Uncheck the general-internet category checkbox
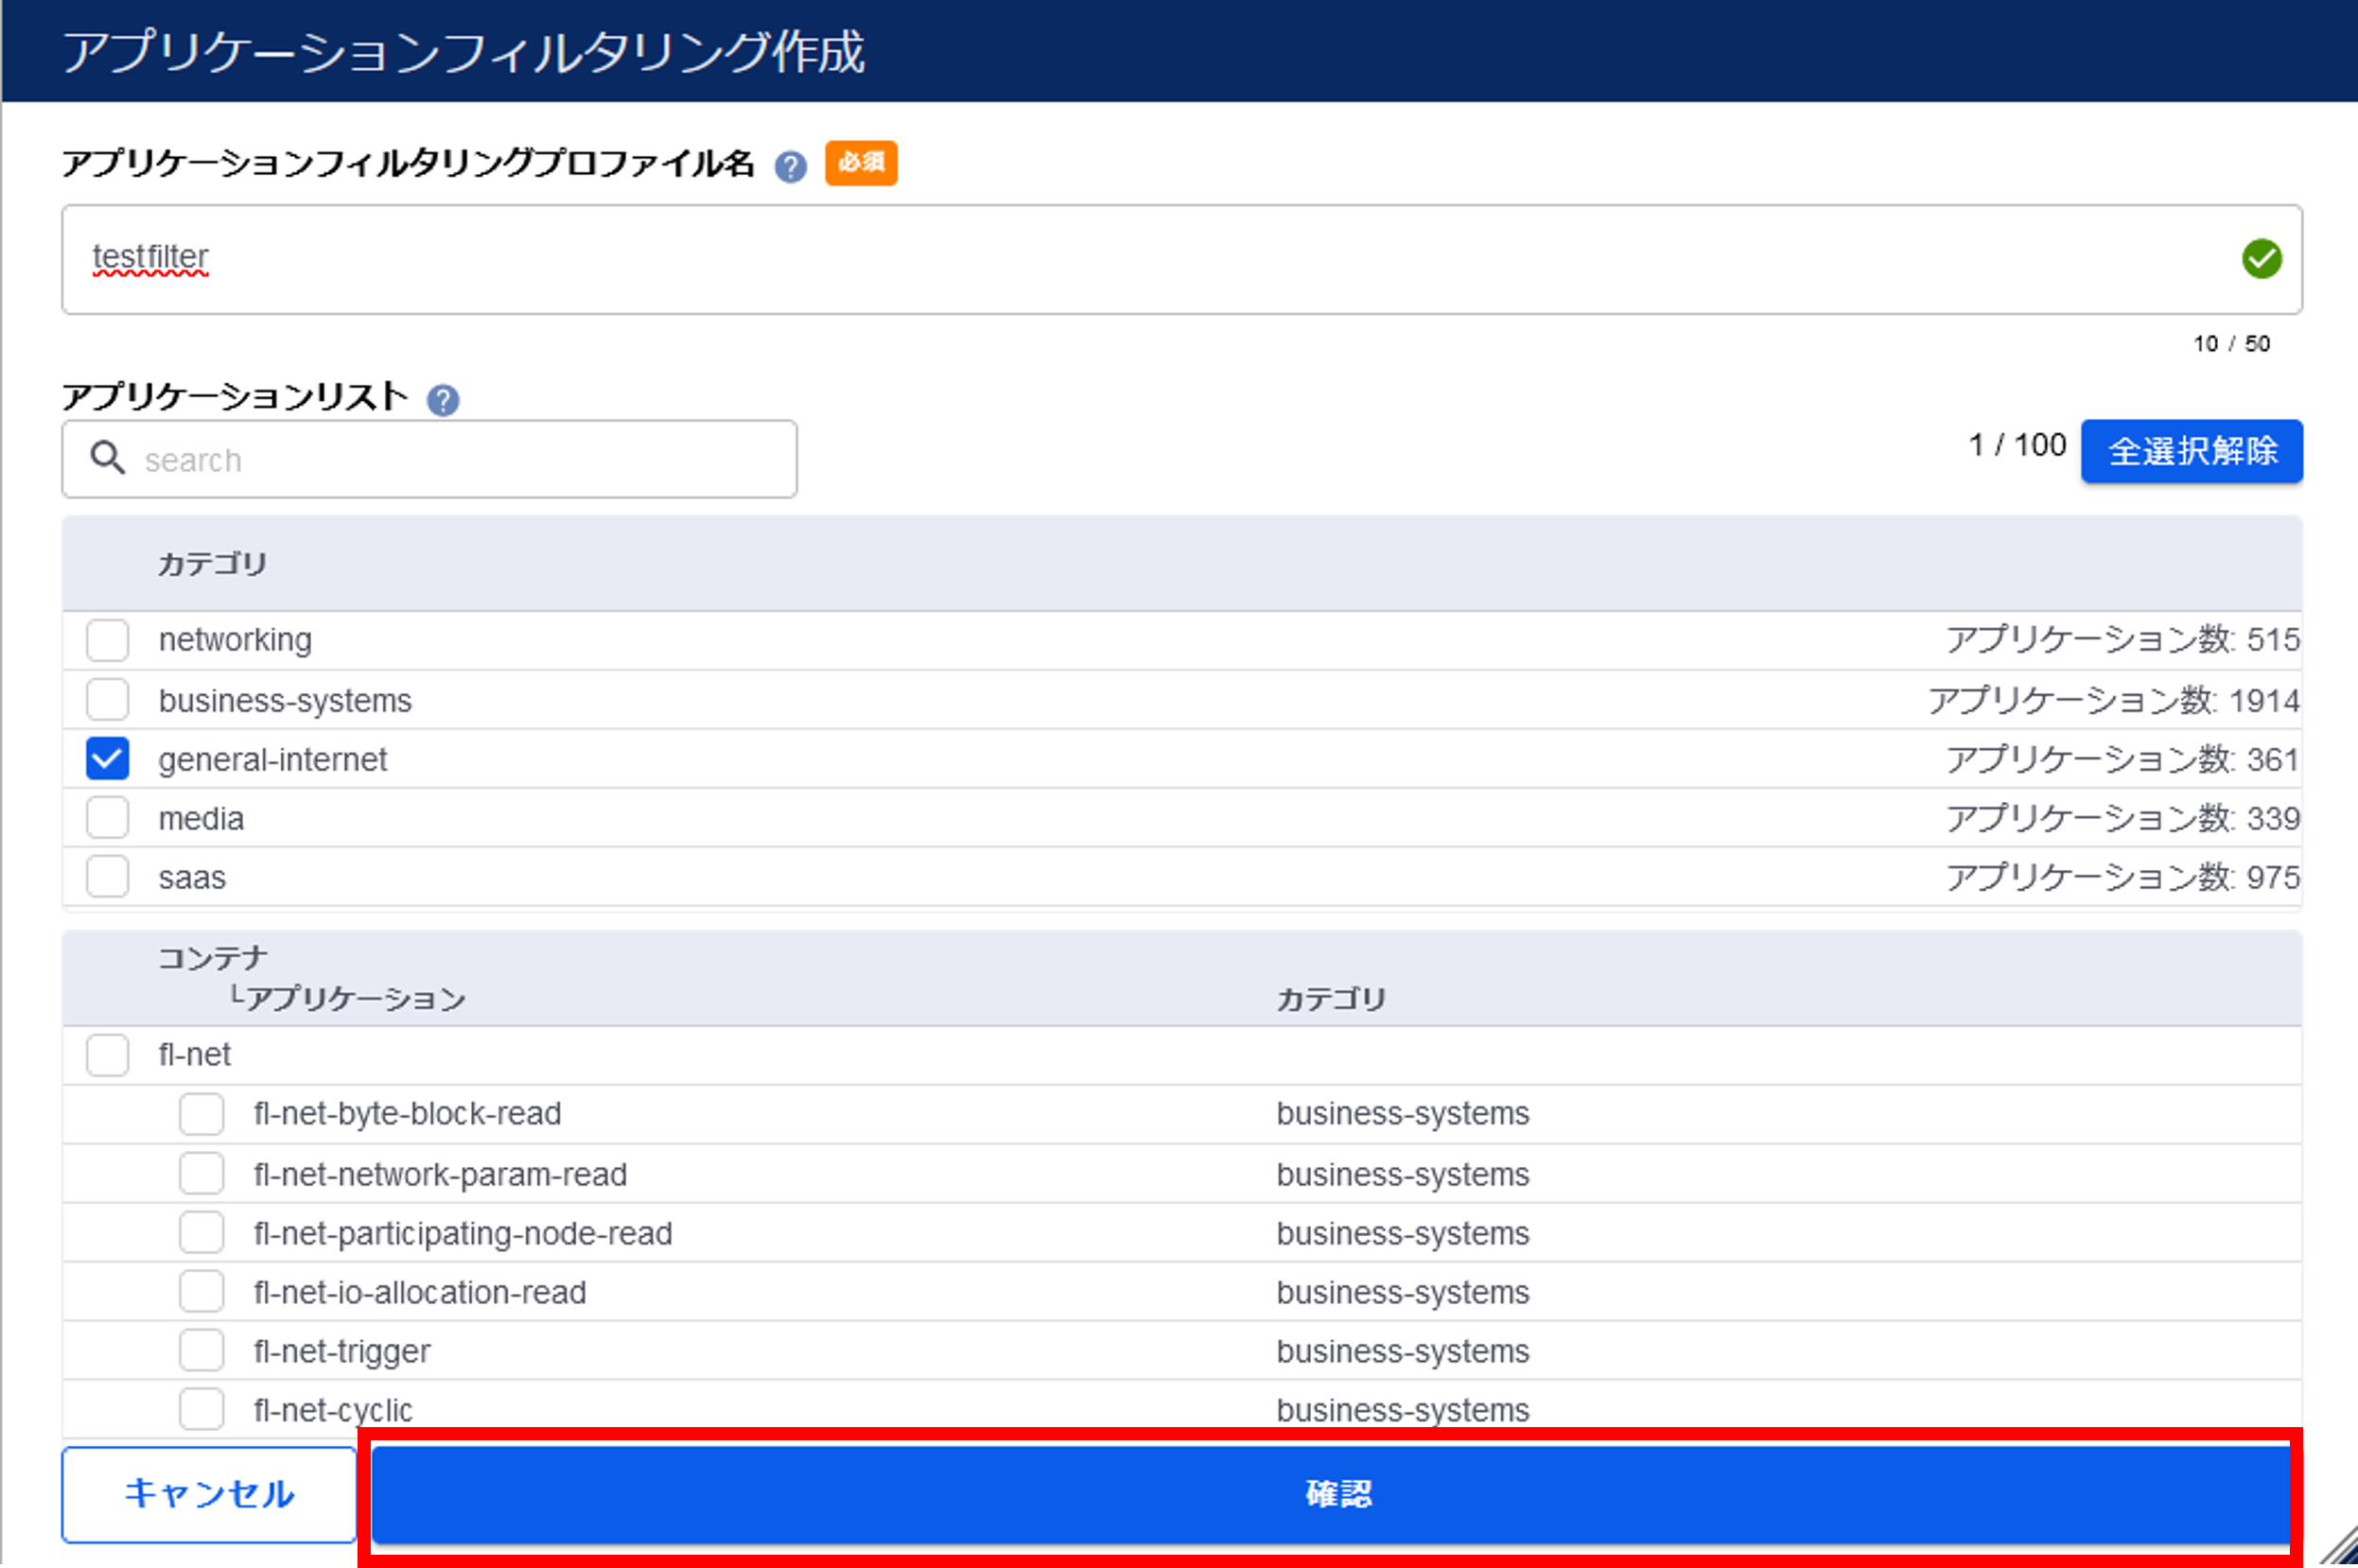Image resolution: width=2358 pixels, height=1568 pixels. (107, 759)
